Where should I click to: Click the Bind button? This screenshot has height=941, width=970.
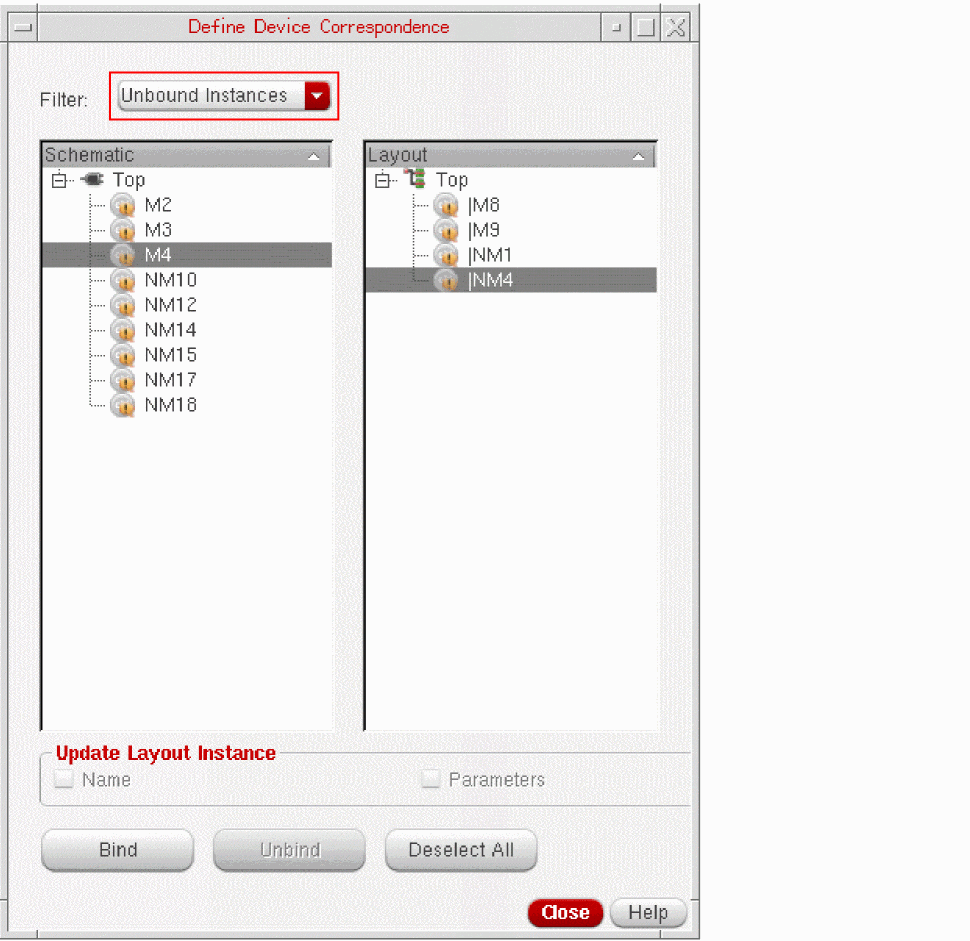click(118, 850)
